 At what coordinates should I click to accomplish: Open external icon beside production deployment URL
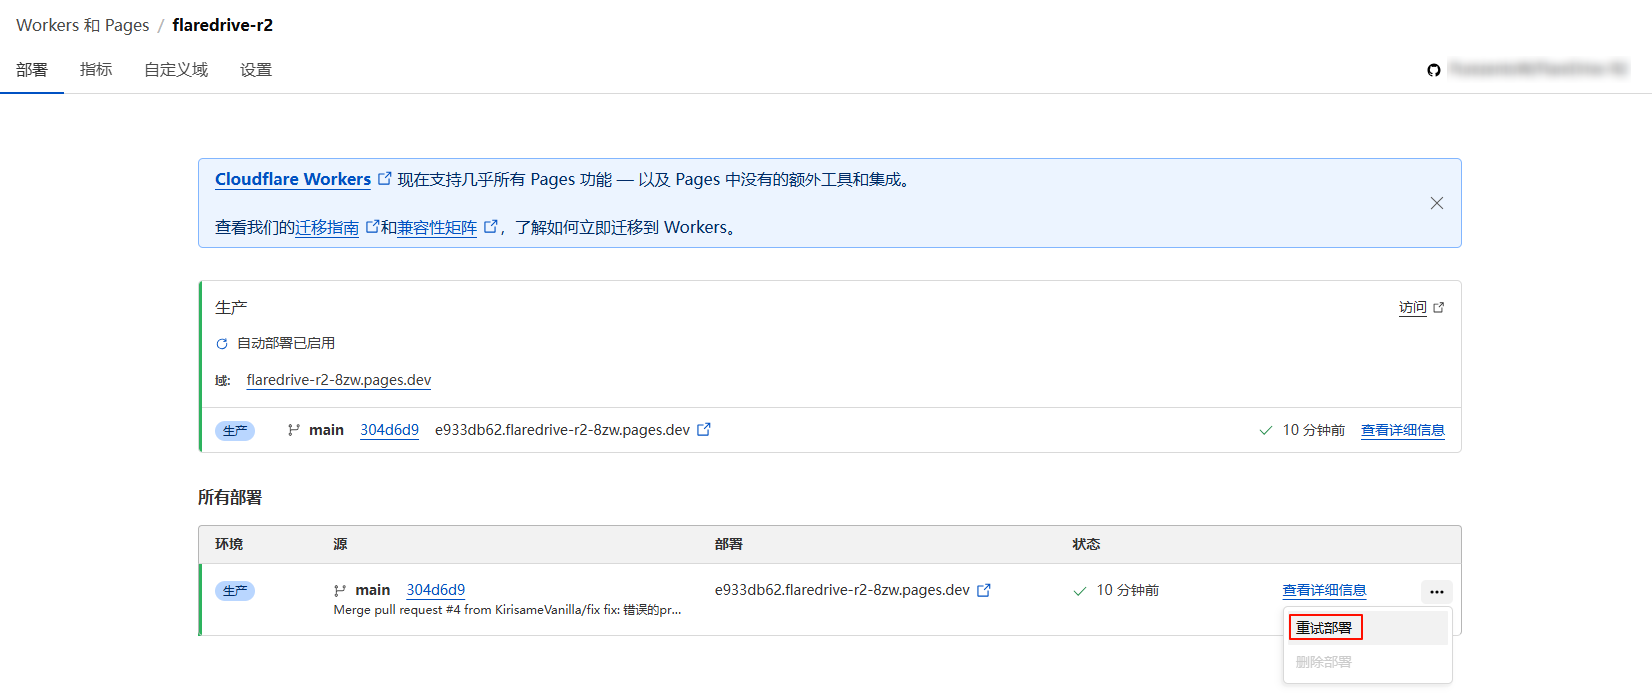point(704,430)
